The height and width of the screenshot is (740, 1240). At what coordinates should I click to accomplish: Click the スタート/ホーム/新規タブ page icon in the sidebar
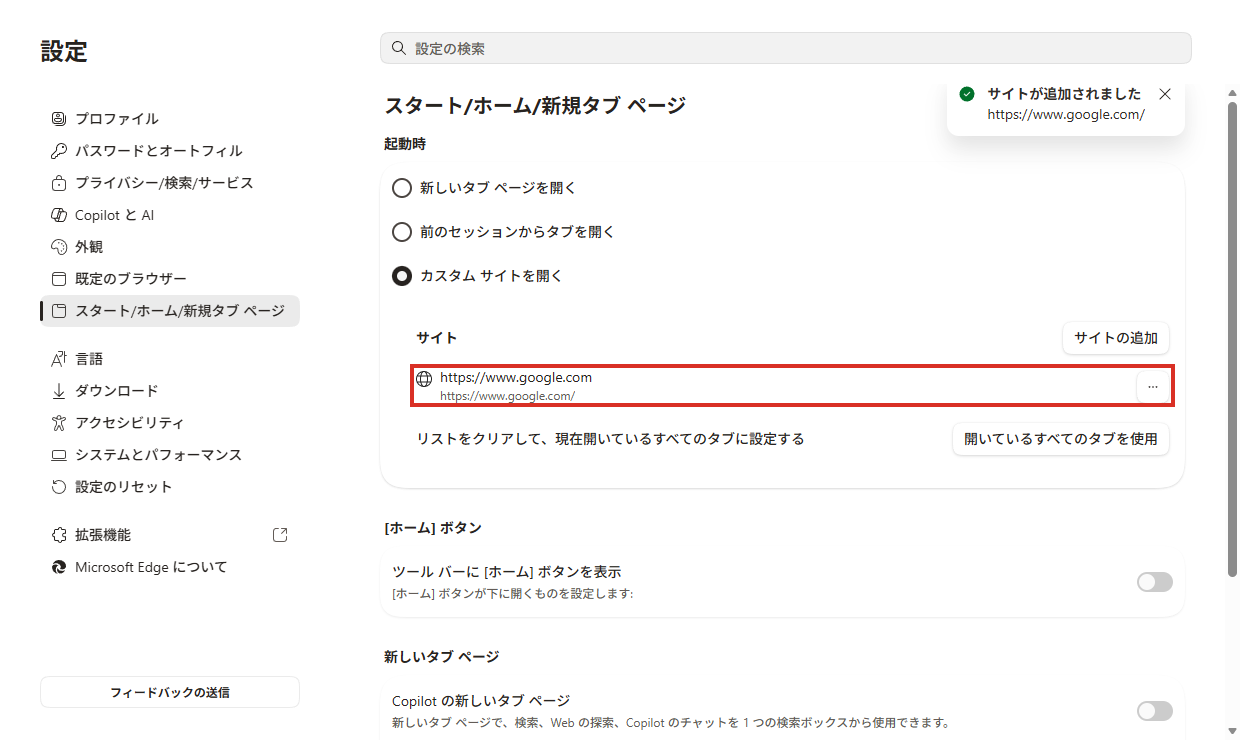58,311
